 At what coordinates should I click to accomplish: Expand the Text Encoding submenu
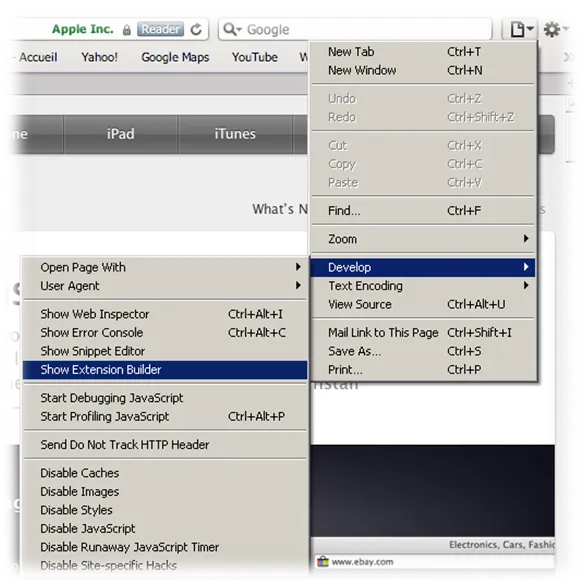tap(422, 286)
